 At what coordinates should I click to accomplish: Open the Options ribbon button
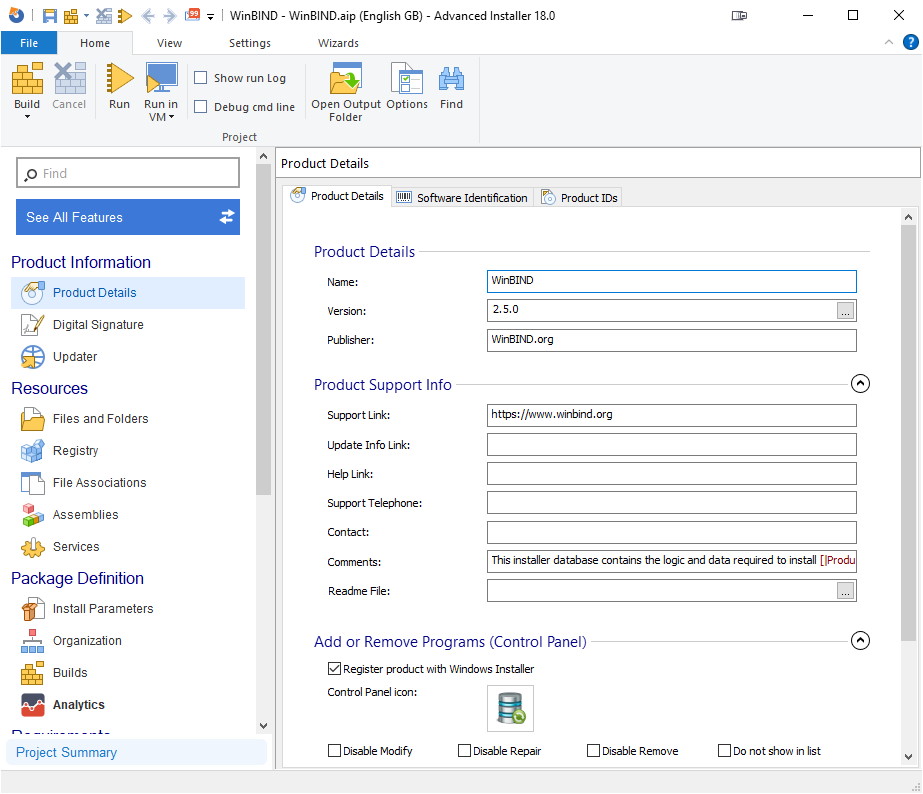[x=407, y=86]
